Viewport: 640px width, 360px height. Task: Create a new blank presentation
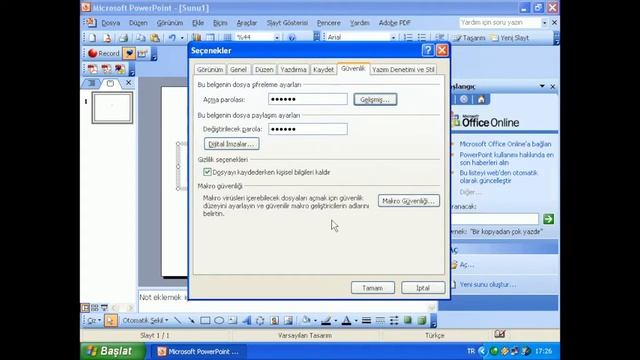[x=92, y=38]
